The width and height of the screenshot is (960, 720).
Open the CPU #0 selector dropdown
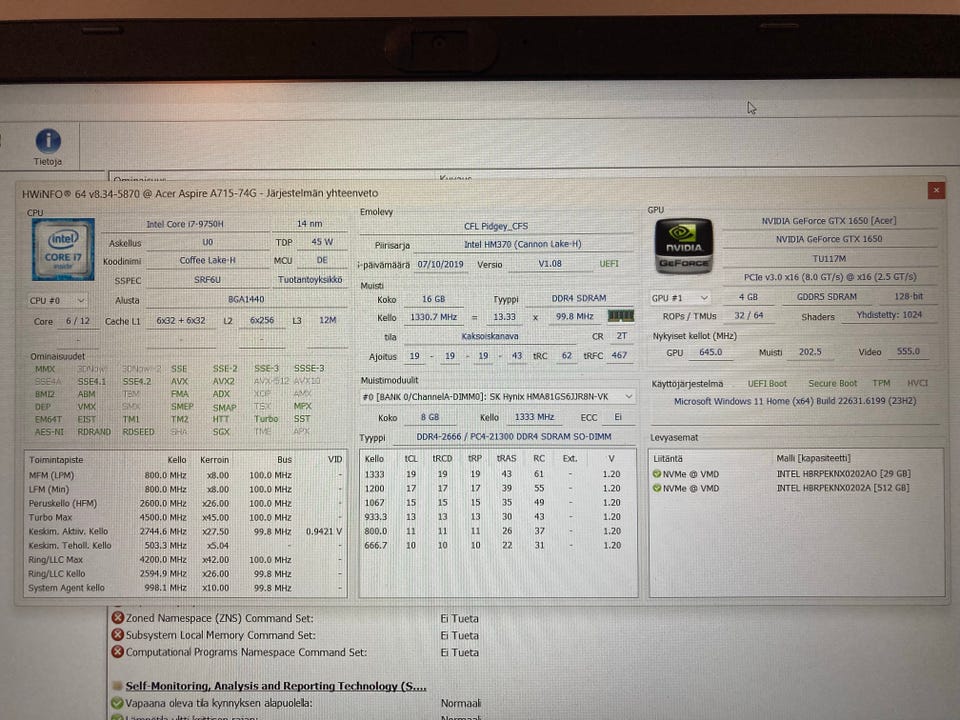[x=58, y=301]
